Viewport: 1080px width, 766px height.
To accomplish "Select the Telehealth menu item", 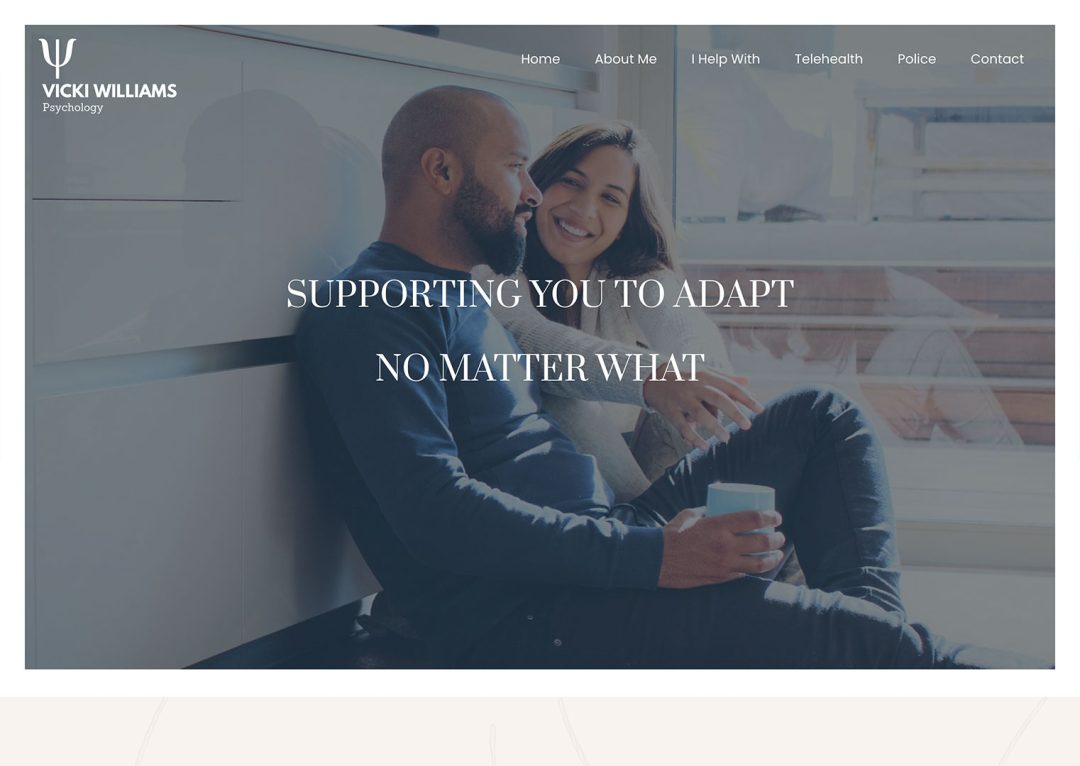I will click(x=828, y=59).
